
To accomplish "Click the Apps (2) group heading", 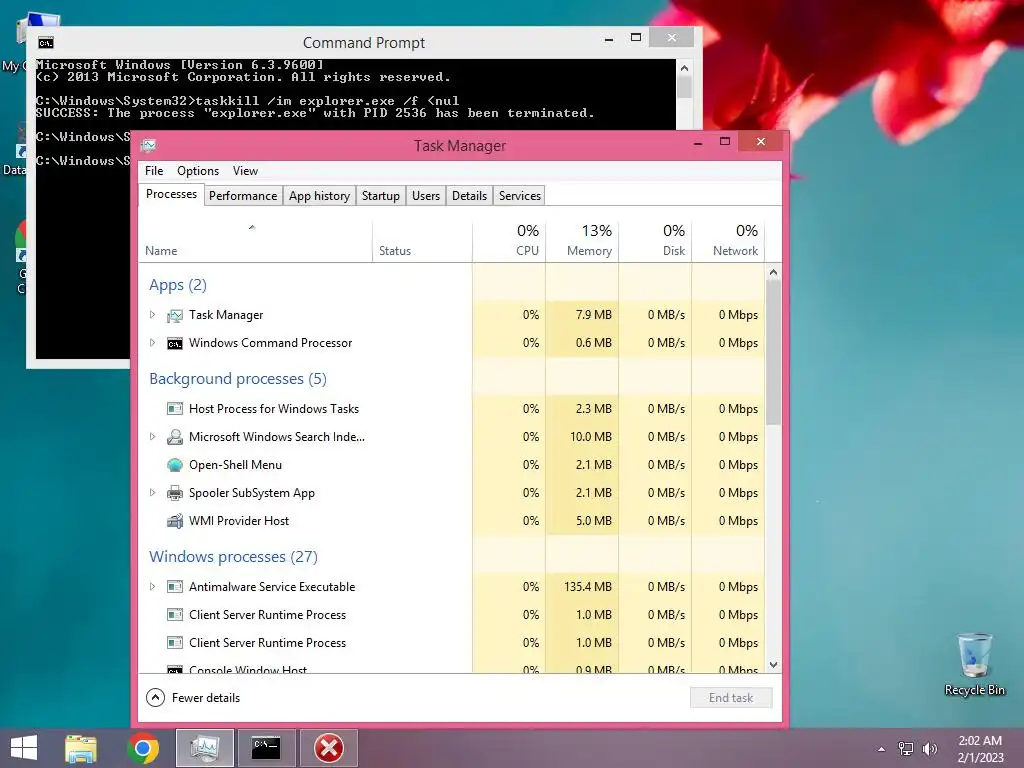I will point(178,285).
